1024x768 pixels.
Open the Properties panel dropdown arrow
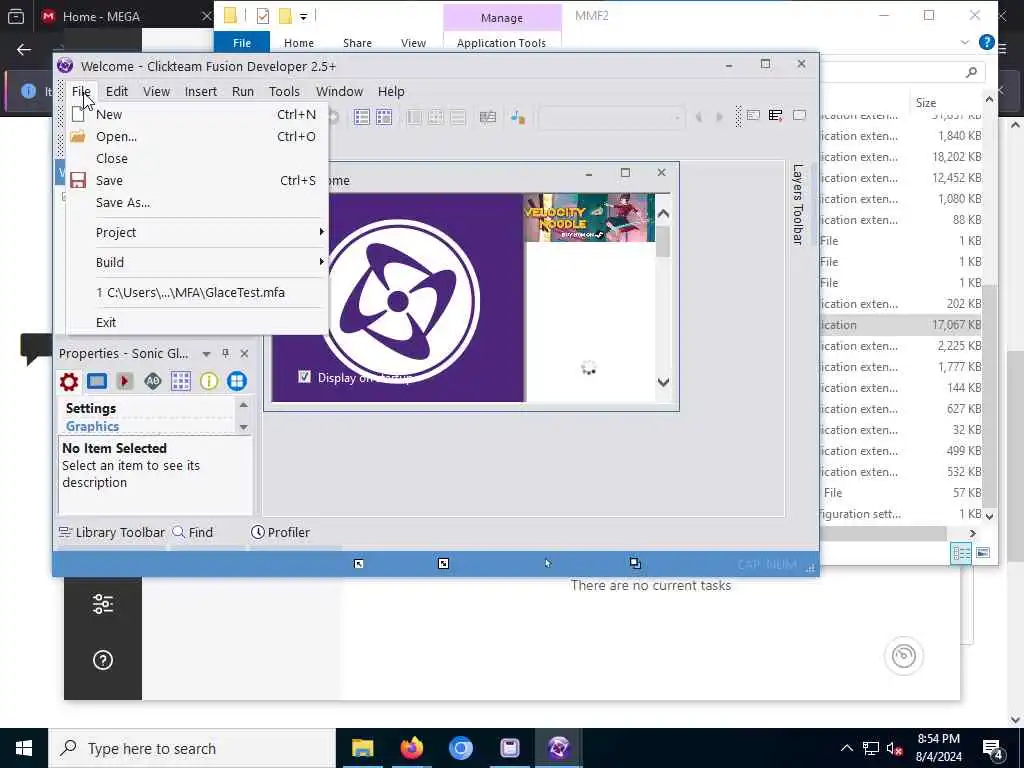point(206,353)
